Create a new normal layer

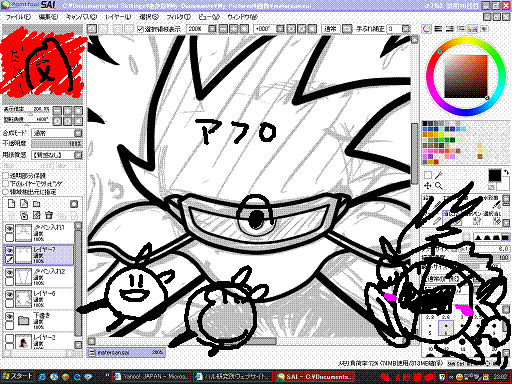pyautogui.click(x=11, y=204)
